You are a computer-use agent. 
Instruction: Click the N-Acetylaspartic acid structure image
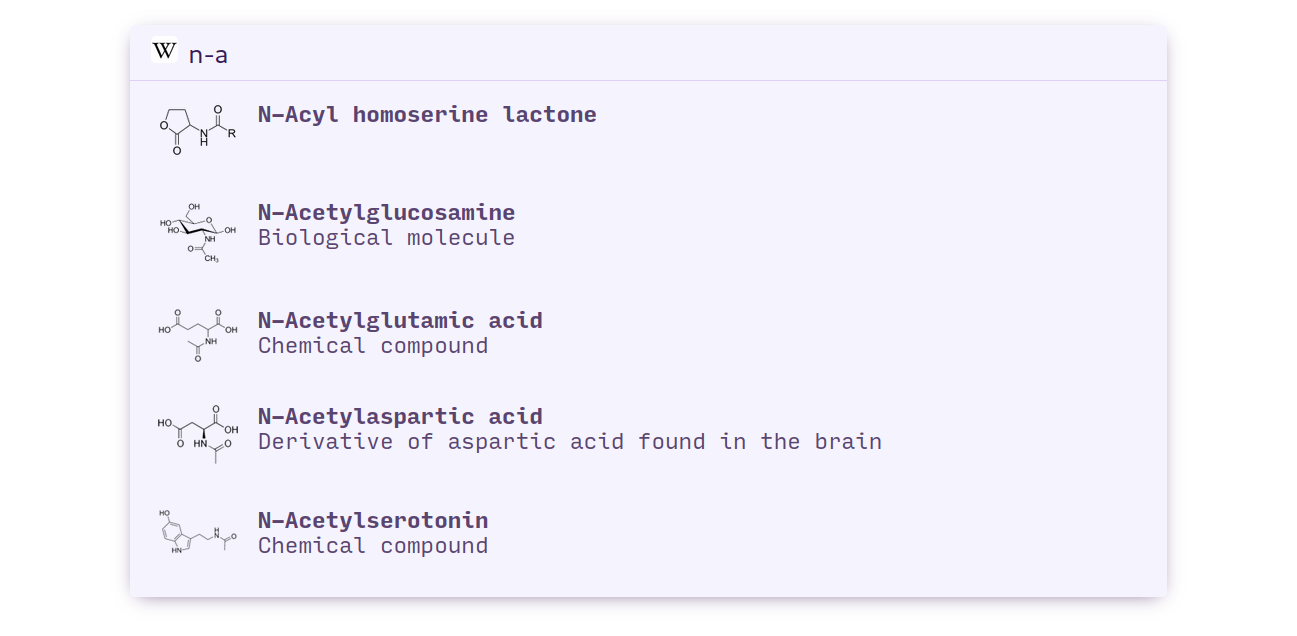tap(198, 433)
